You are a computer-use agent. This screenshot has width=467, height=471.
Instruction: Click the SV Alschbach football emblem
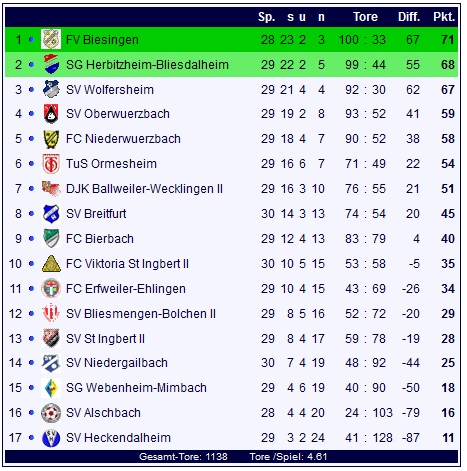pos(51,413)
